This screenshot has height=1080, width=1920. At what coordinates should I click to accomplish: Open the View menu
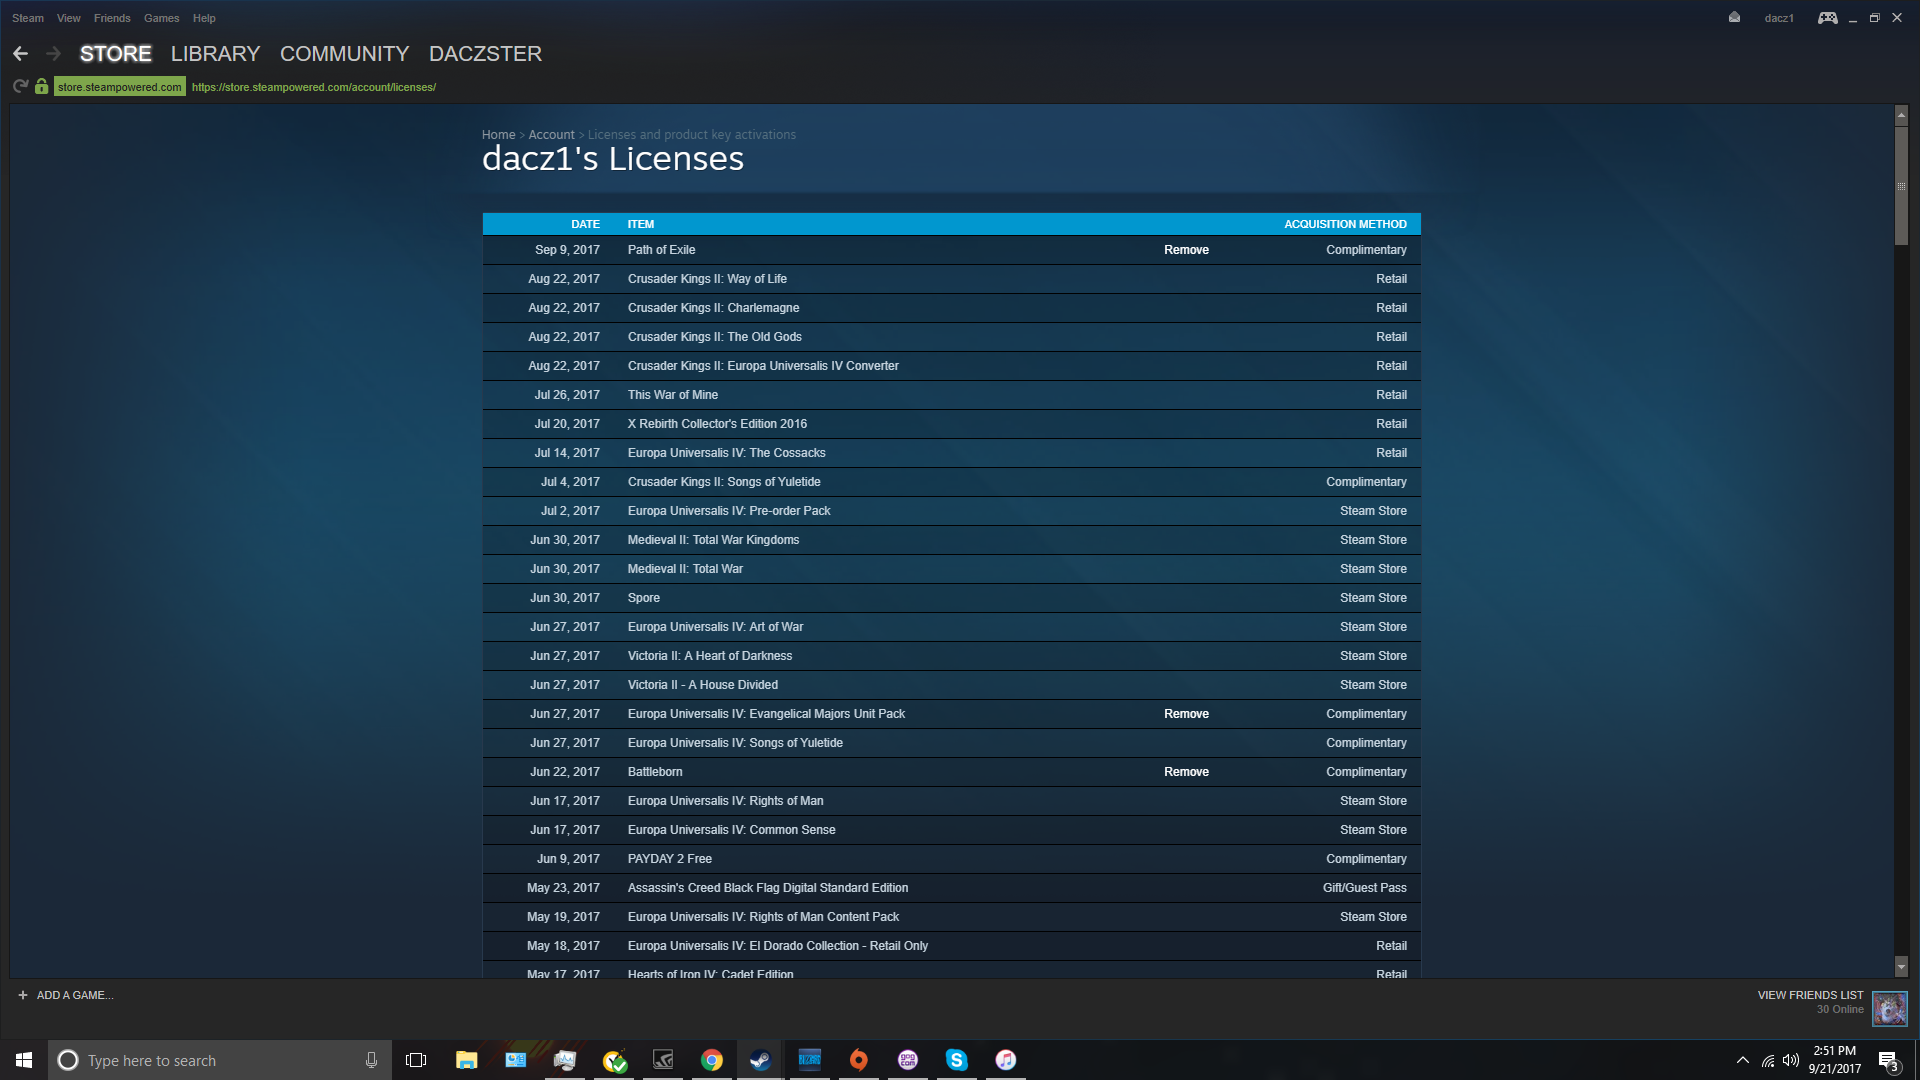[x=69, y=18]
